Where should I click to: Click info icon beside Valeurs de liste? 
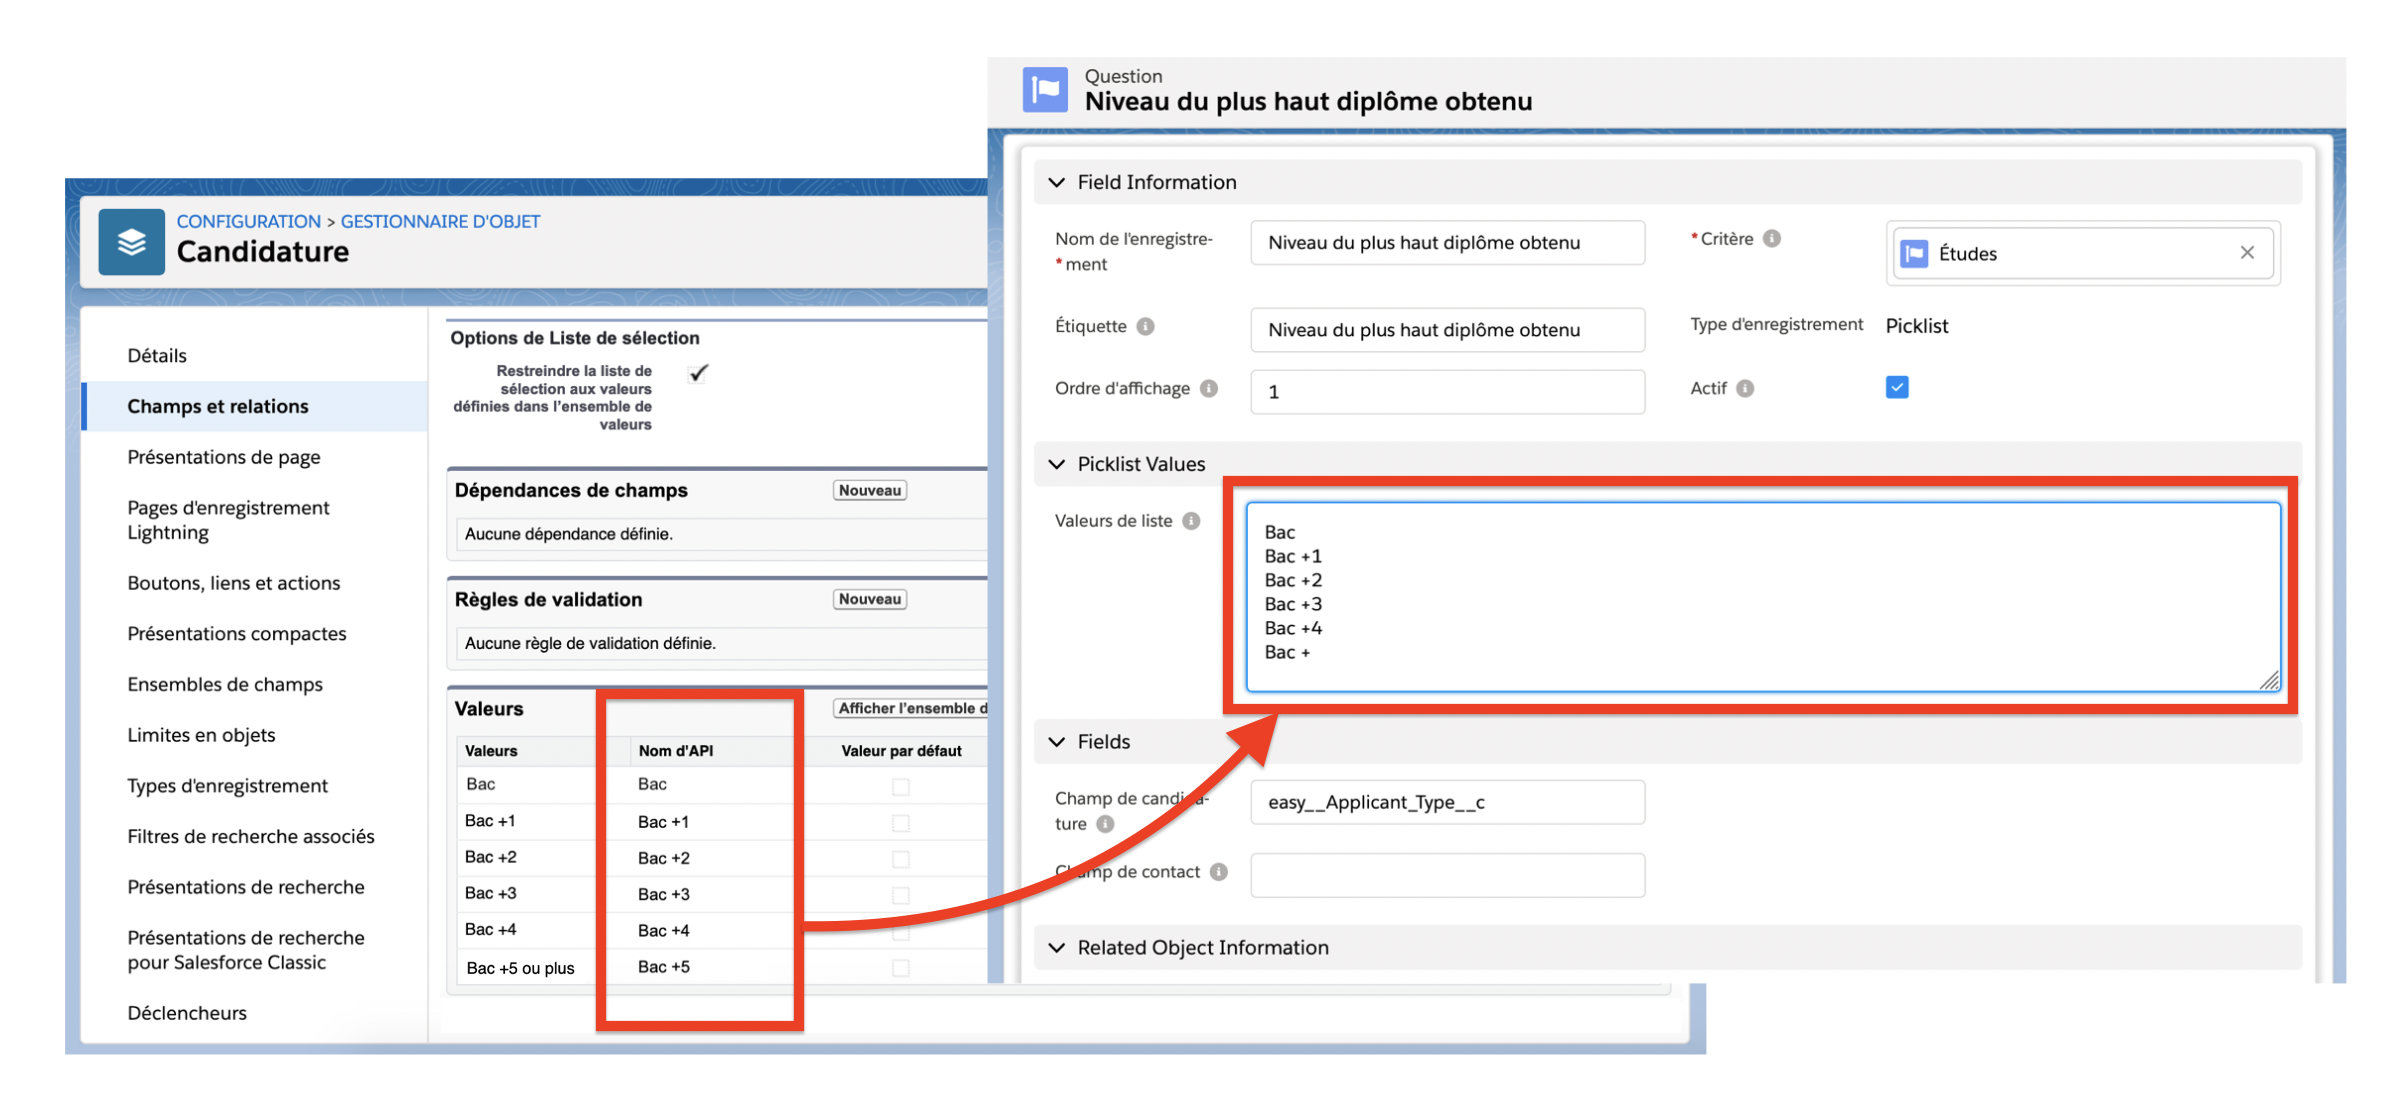tap(1191, 521)
